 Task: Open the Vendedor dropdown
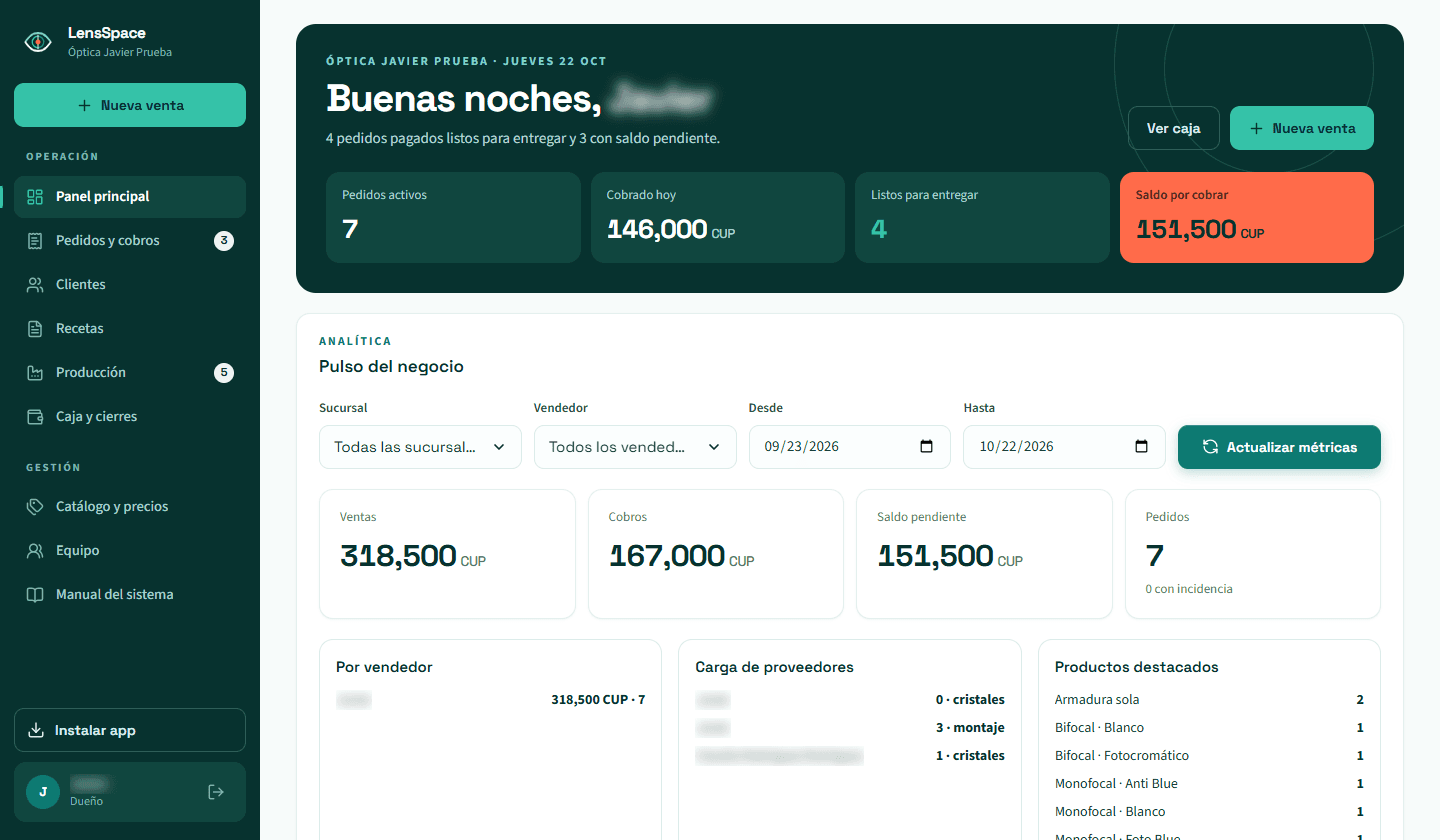pos(635,447)
